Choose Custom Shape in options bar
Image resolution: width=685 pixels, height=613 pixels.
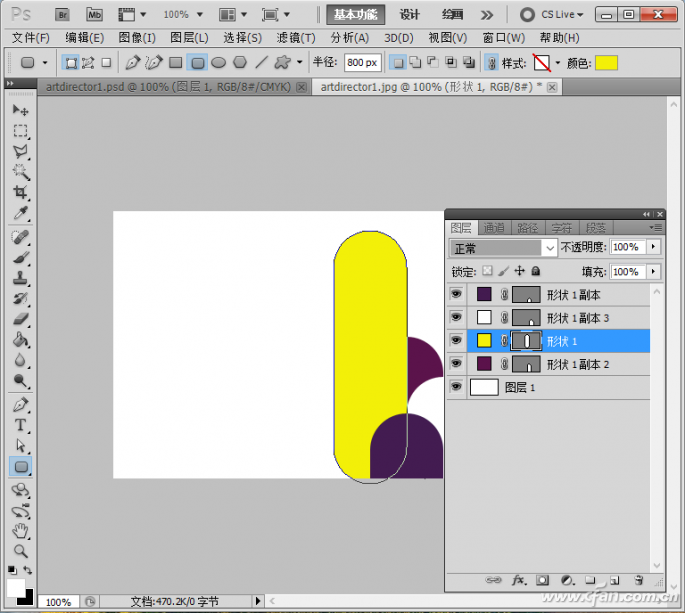point(282,63)
